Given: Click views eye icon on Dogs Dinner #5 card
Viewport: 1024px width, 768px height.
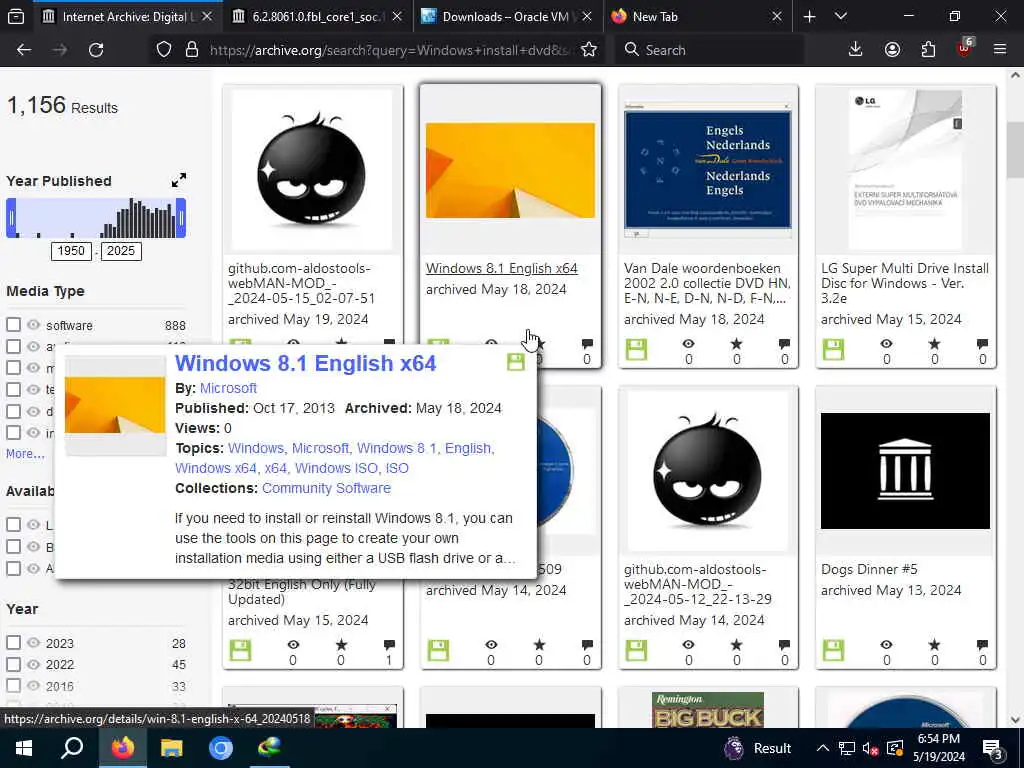Looking at the screenshot, I should point(886,645).
